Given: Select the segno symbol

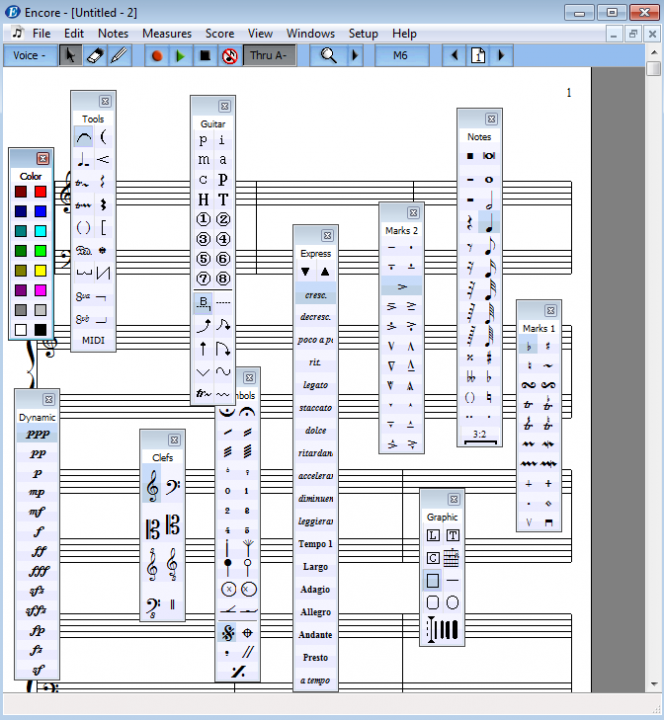Looking at the screenshot, I should [228, 633].
